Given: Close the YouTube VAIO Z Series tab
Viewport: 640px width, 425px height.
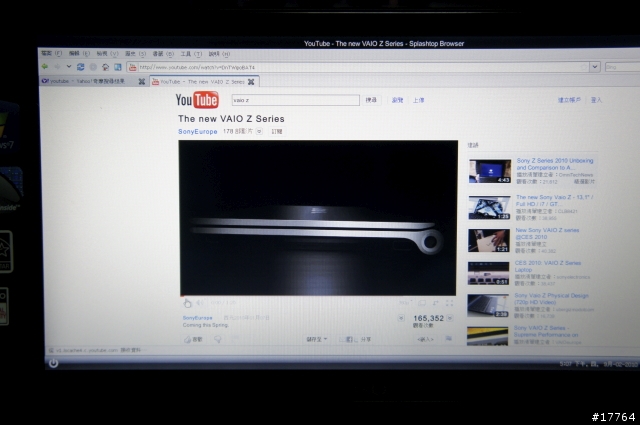Looking at the screenshot, I should 251,82.
